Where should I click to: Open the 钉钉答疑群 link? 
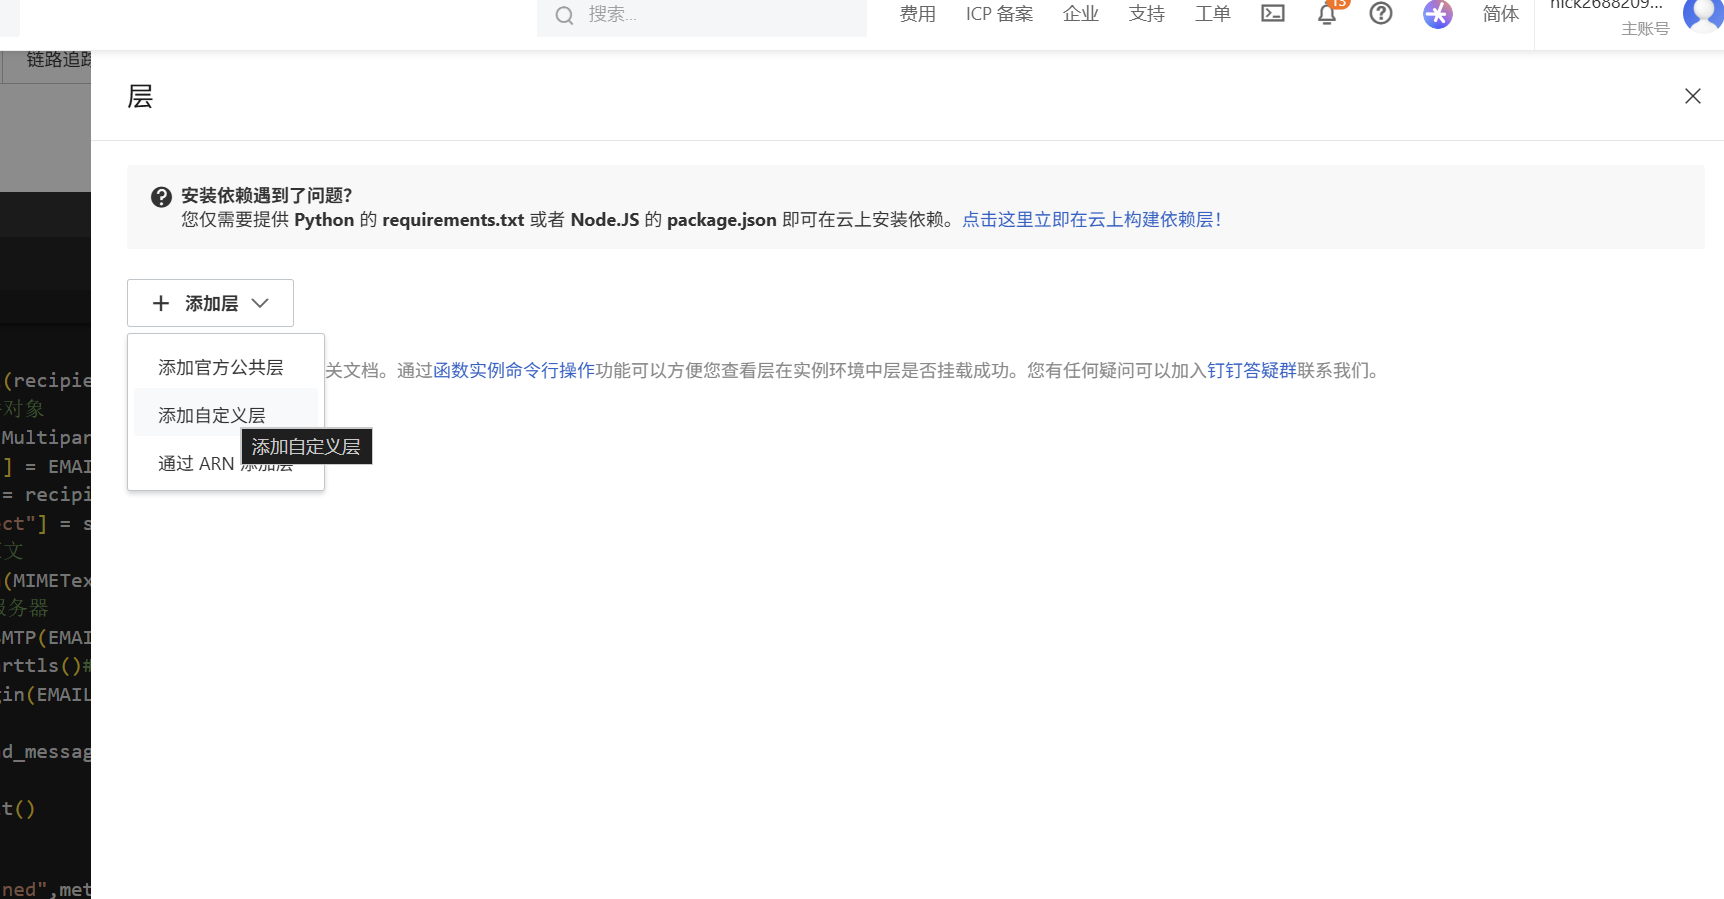point(1252,371)
